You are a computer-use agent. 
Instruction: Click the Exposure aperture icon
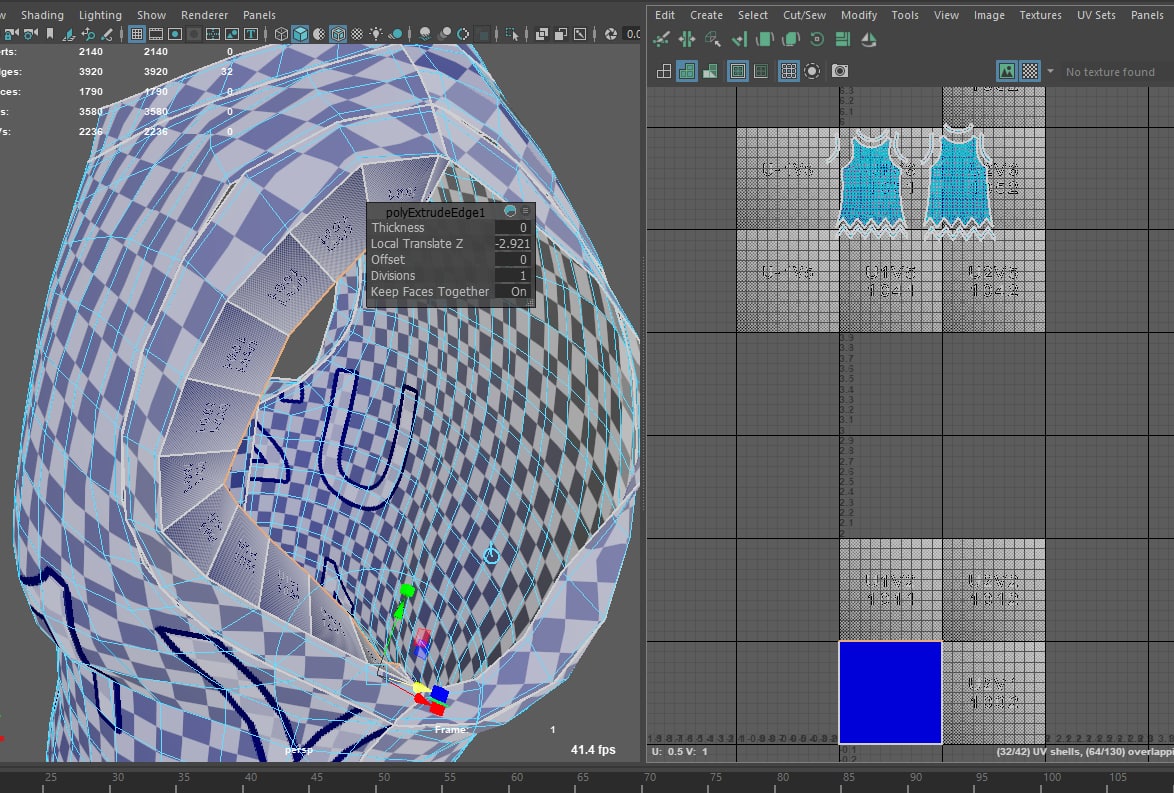611,34
